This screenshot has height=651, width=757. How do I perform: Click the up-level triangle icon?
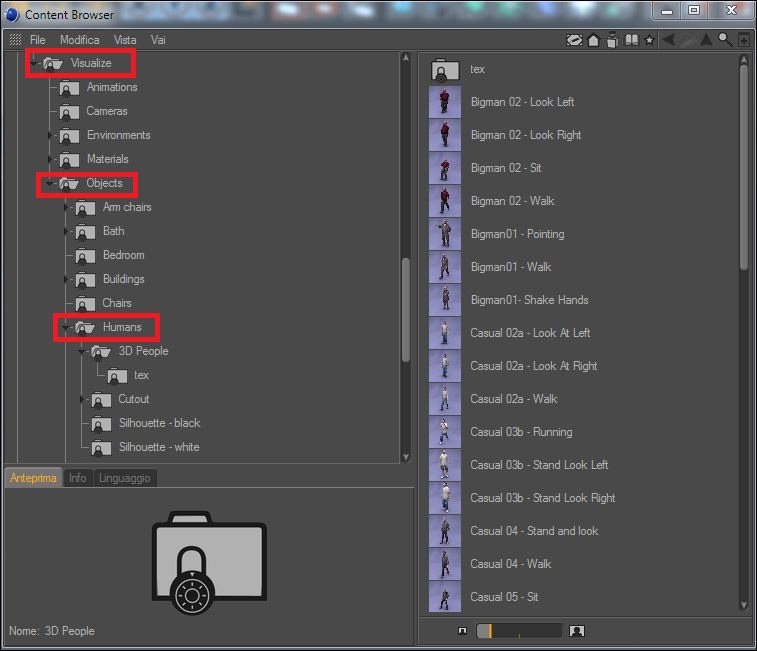coord(706,40)
